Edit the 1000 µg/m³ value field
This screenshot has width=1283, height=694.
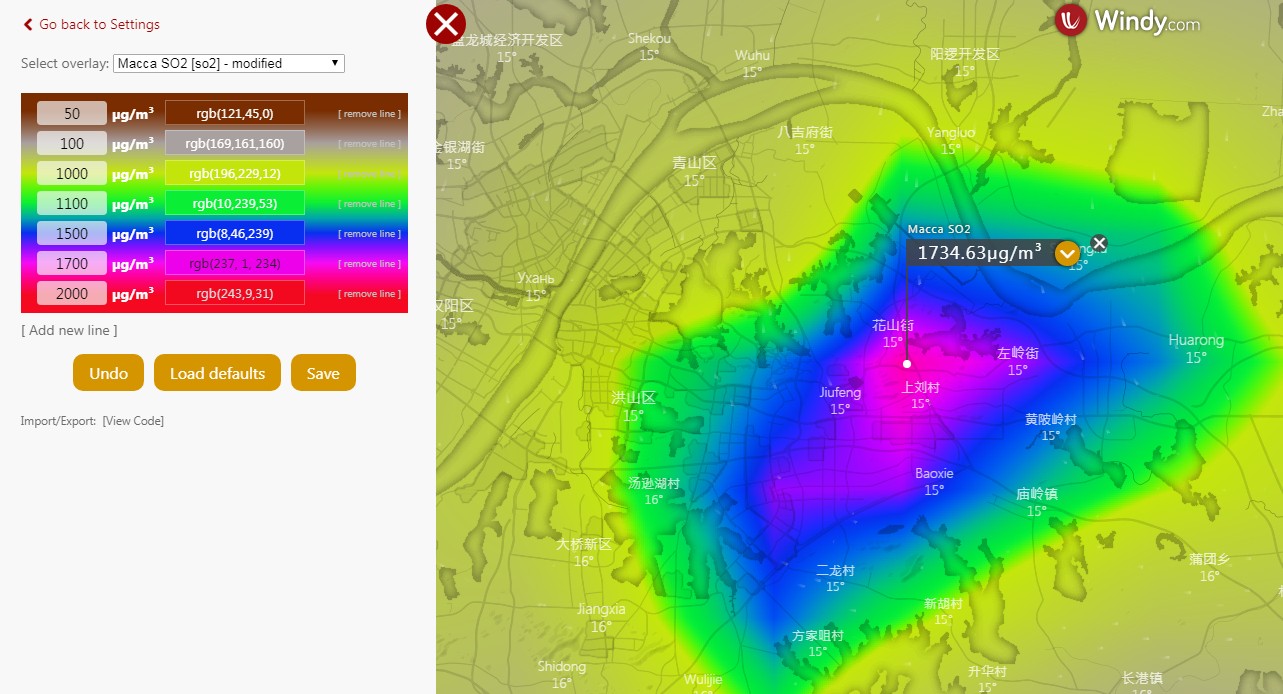tap(72, 173)
